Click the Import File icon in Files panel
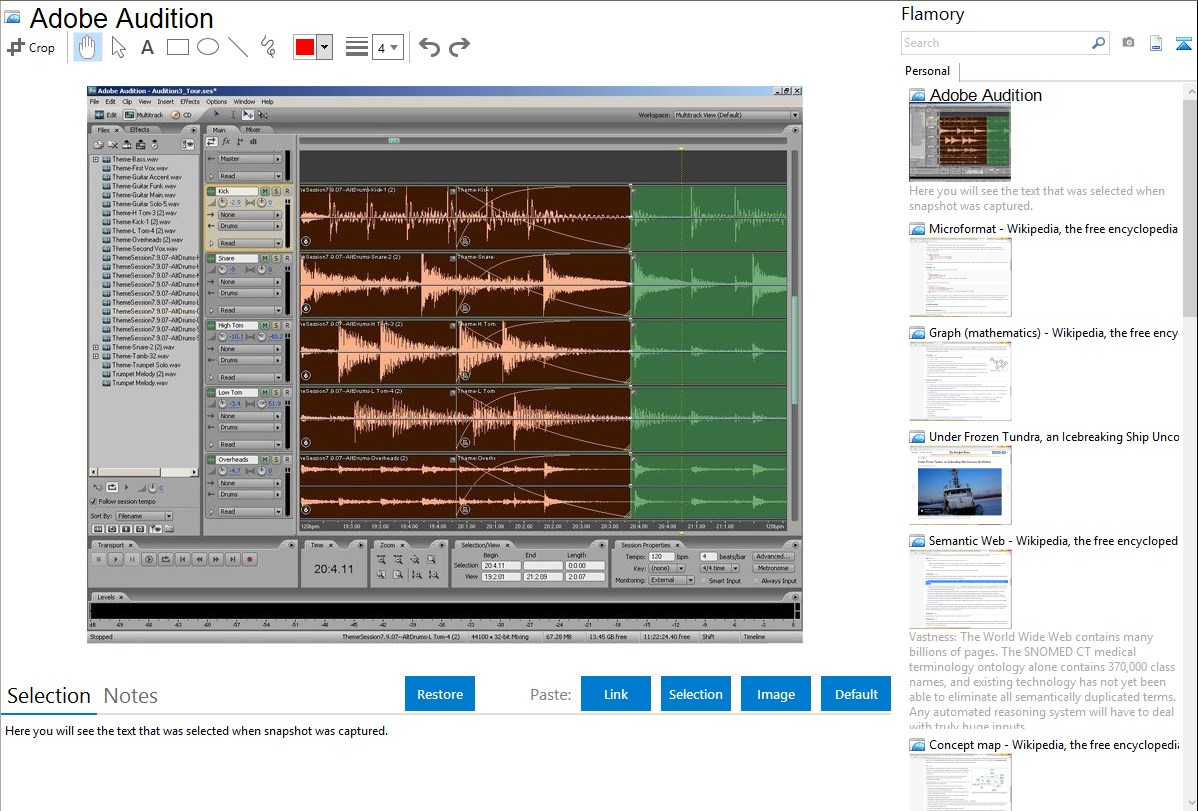 [99, 144]
